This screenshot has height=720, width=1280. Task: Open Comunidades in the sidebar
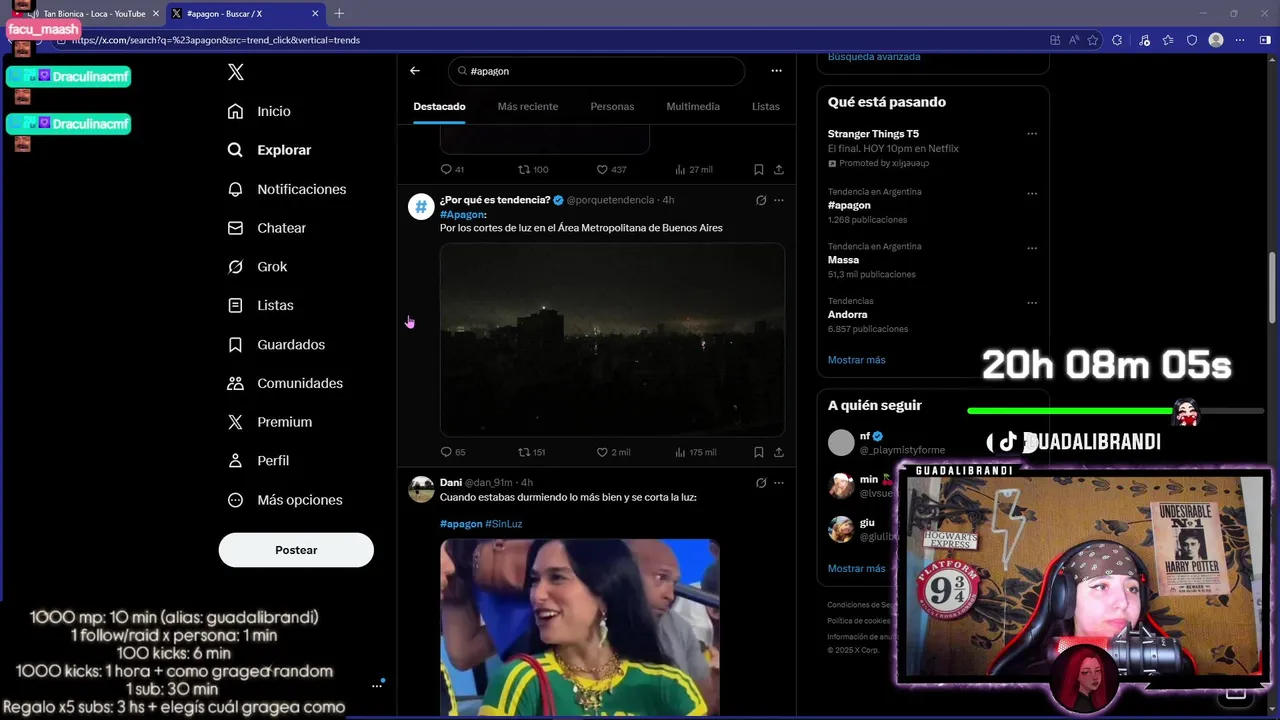pos(285,383)
